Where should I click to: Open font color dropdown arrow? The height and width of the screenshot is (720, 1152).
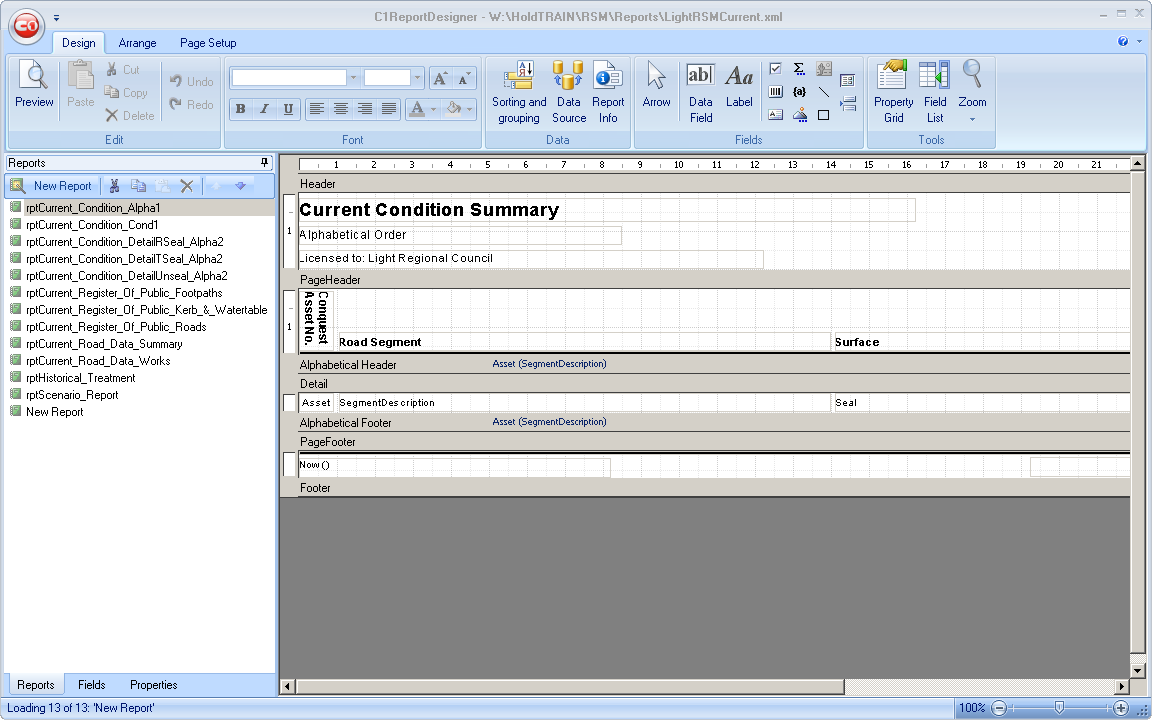(x=433, y=109)
